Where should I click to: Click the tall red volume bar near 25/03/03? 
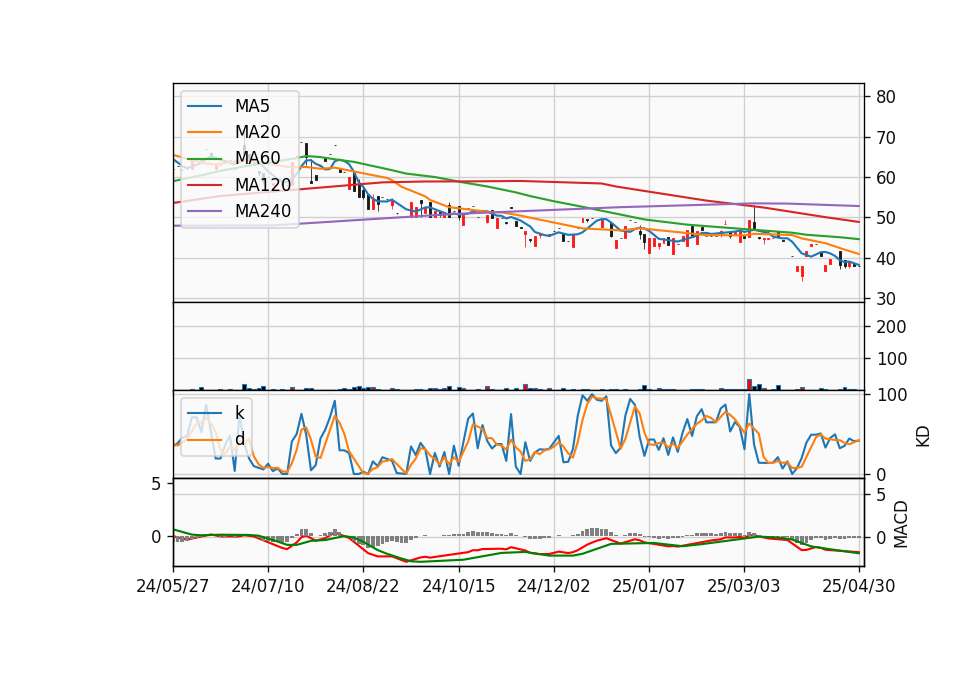[x=749, y=384]
